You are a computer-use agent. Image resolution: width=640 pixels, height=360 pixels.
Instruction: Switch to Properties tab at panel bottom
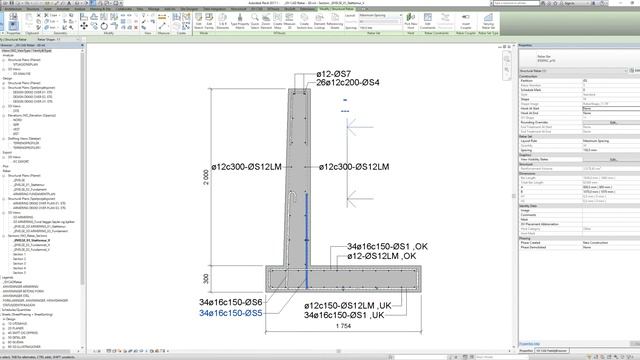tap(526, 351)
